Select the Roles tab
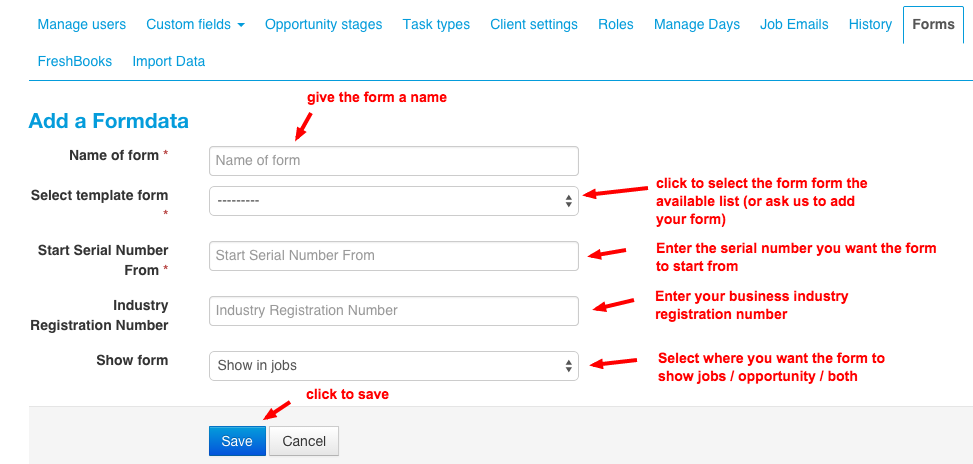Image resolution: width=973 pixels, height=464 pixels. point(616,24)
